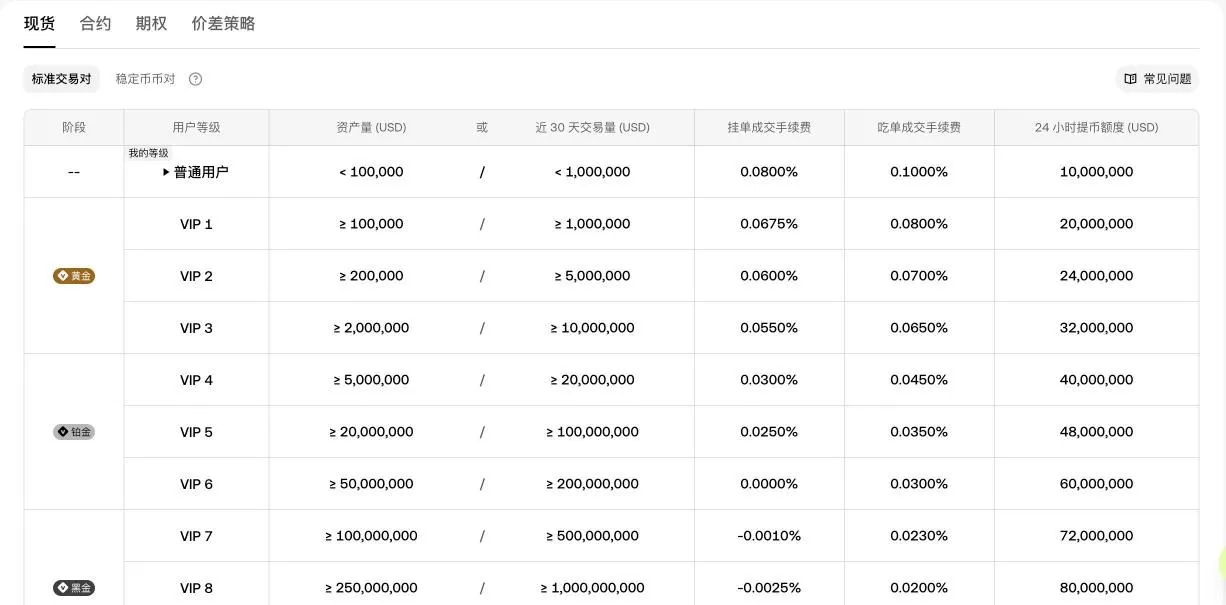Screen dimensions: 1226x605
Task: Select the 标准交易对 sub-tab
Action: [61, 79]
